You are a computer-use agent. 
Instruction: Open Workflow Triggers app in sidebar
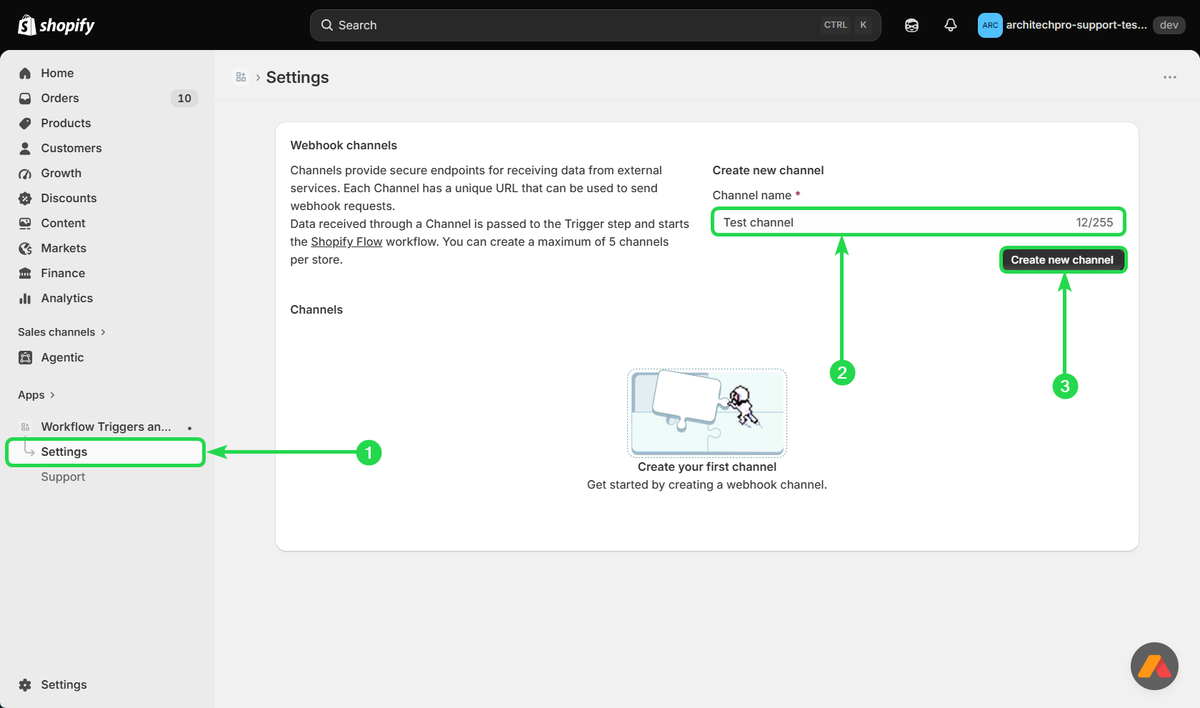[x=107, y=427]
